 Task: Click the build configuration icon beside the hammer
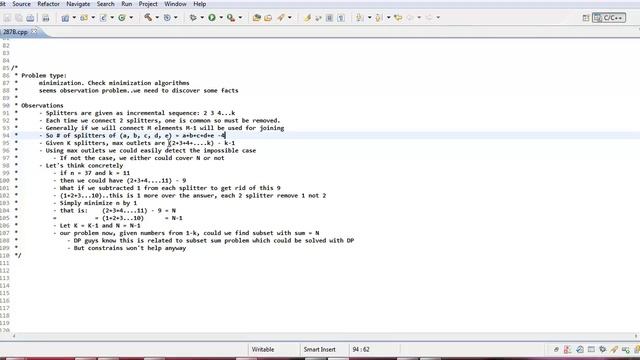click(x=167, y=18)
